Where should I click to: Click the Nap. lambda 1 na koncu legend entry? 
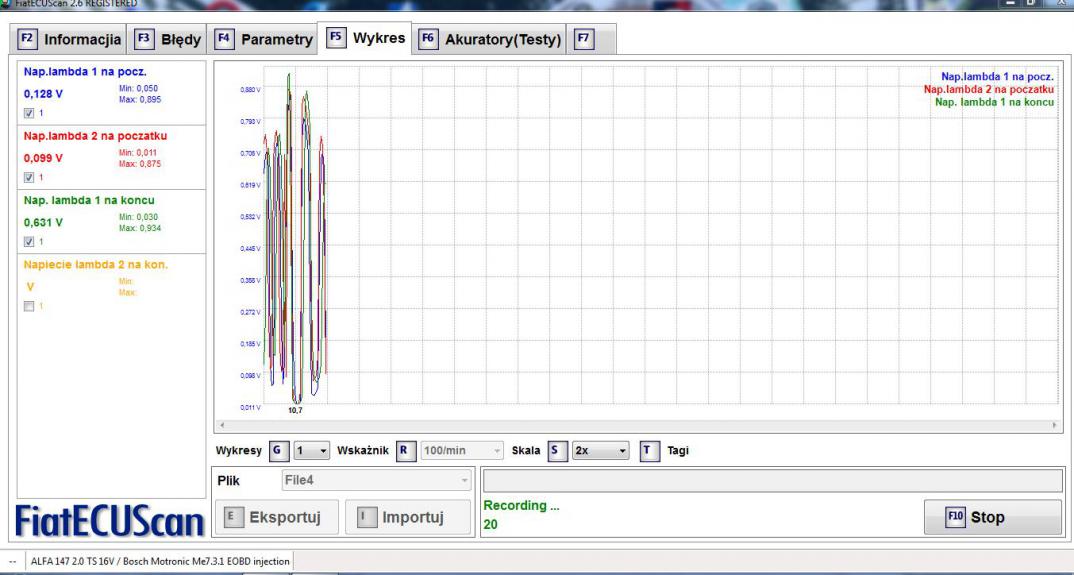pos(995,101)
